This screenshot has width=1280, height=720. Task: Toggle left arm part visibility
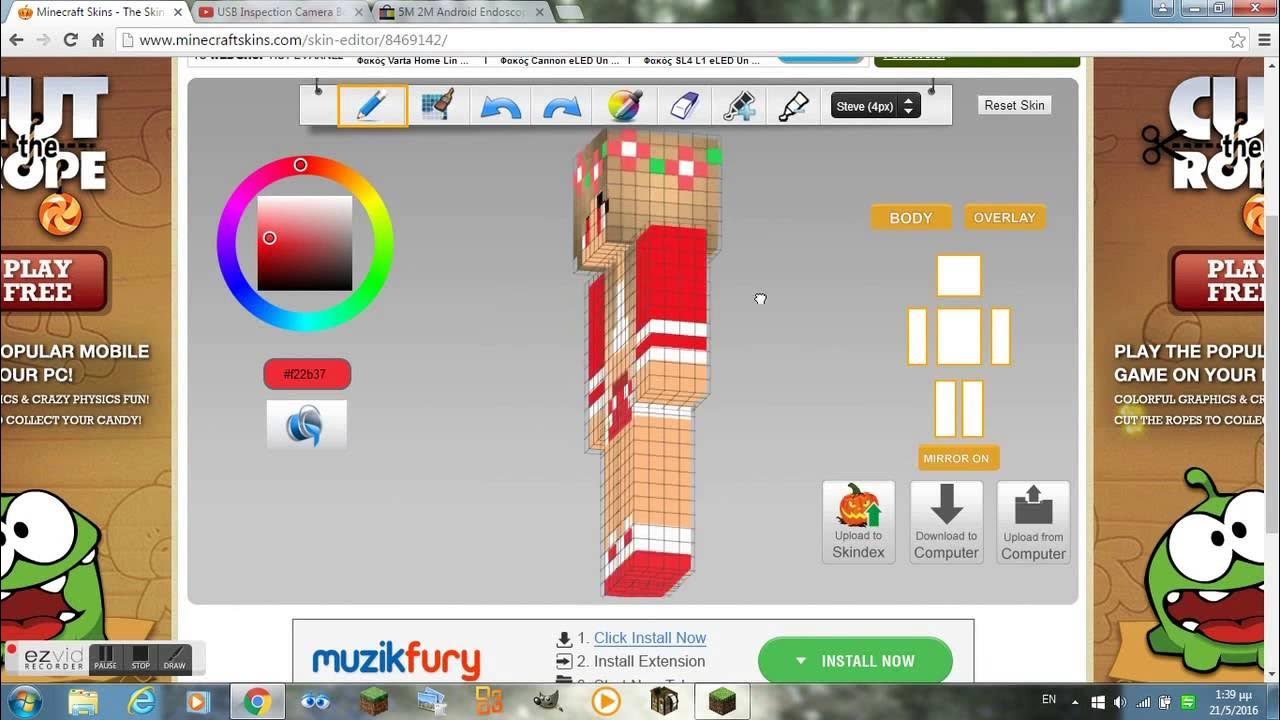pos(917,336)
